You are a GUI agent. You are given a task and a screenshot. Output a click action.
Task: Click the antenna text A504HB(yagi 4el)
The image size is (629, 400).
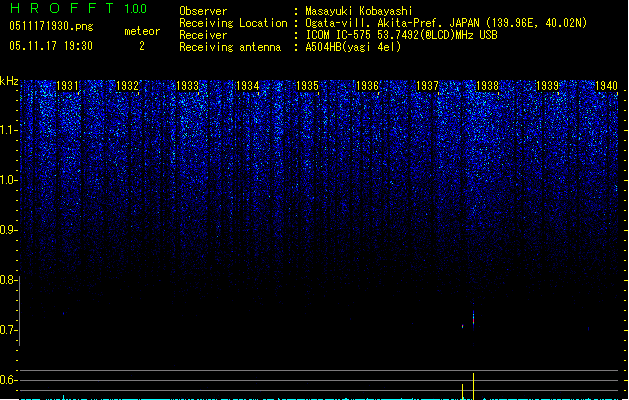353,47
